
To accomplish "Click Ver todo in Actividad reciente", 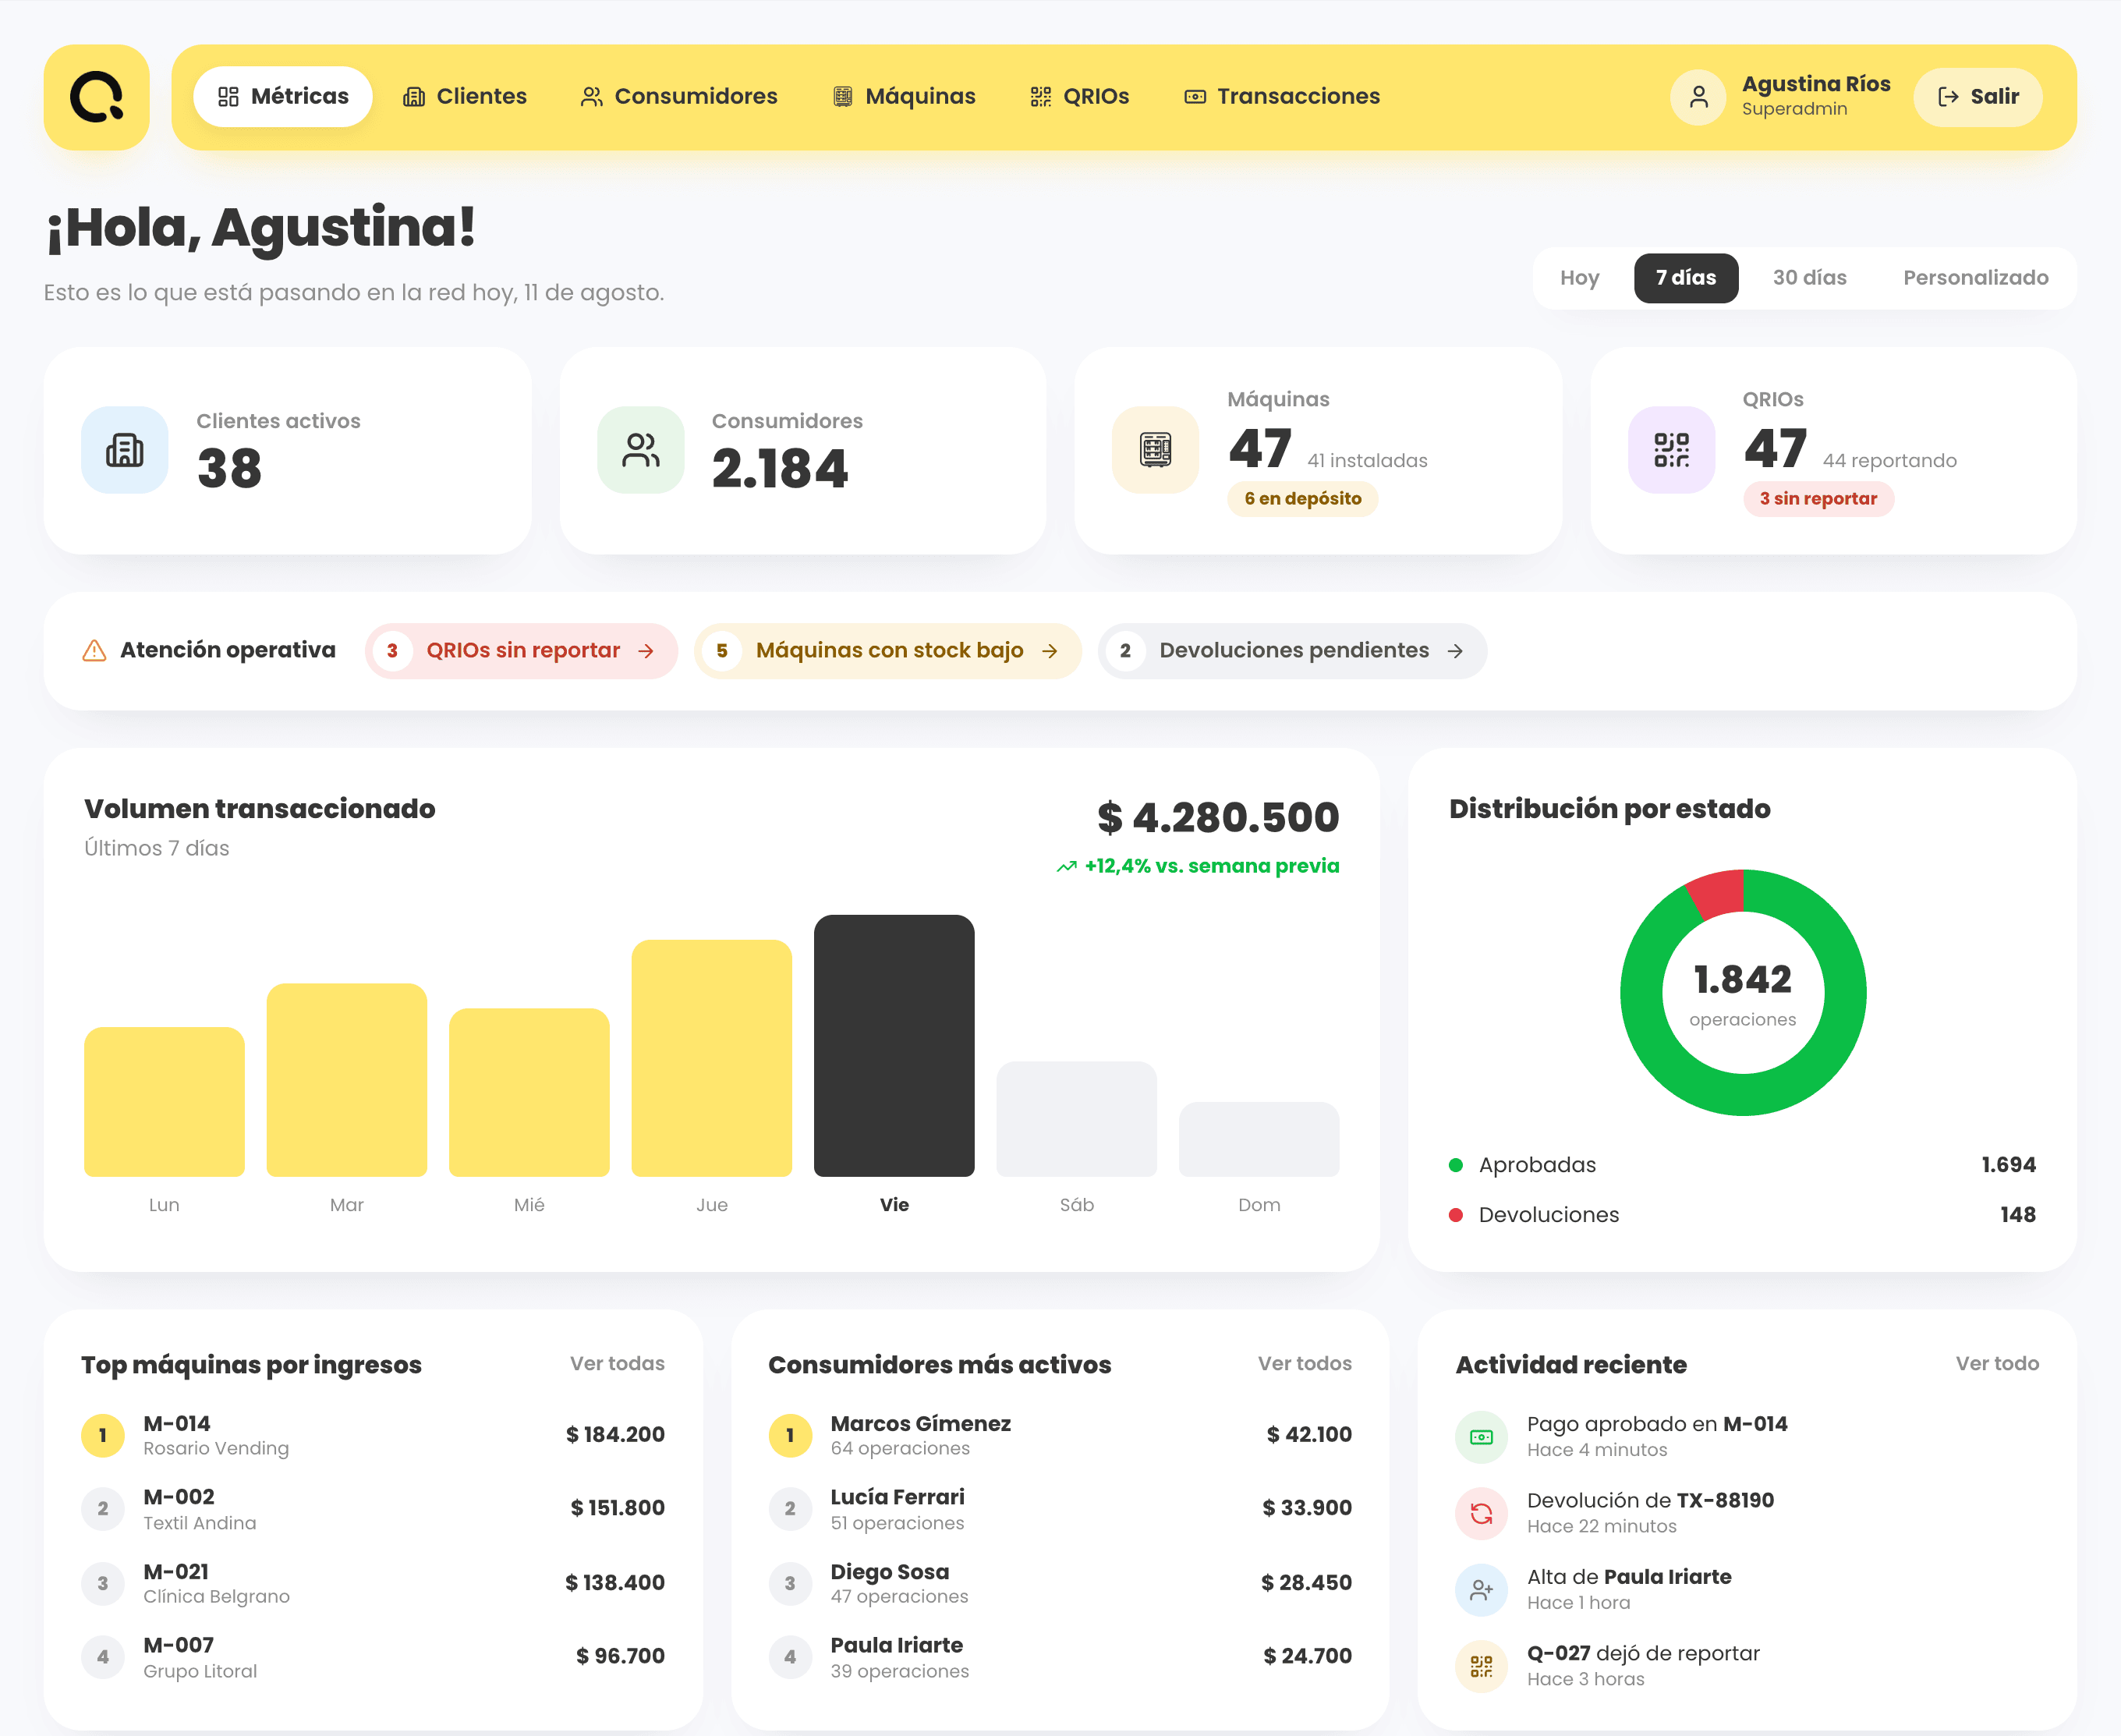I will pyautogui.click(x=1997, y=1364).
